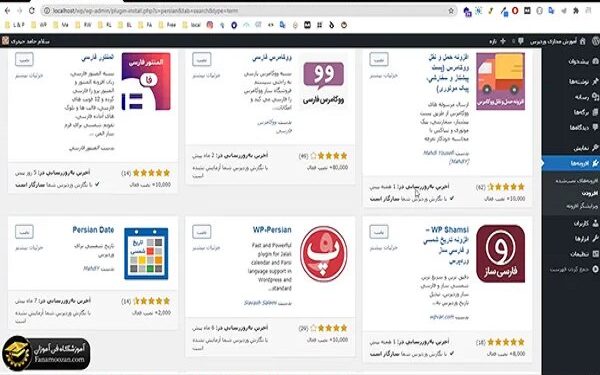Open the Plugin Editor submenu item
The height and width of the screenshot is (375, 600).
[x=582, y=206]
